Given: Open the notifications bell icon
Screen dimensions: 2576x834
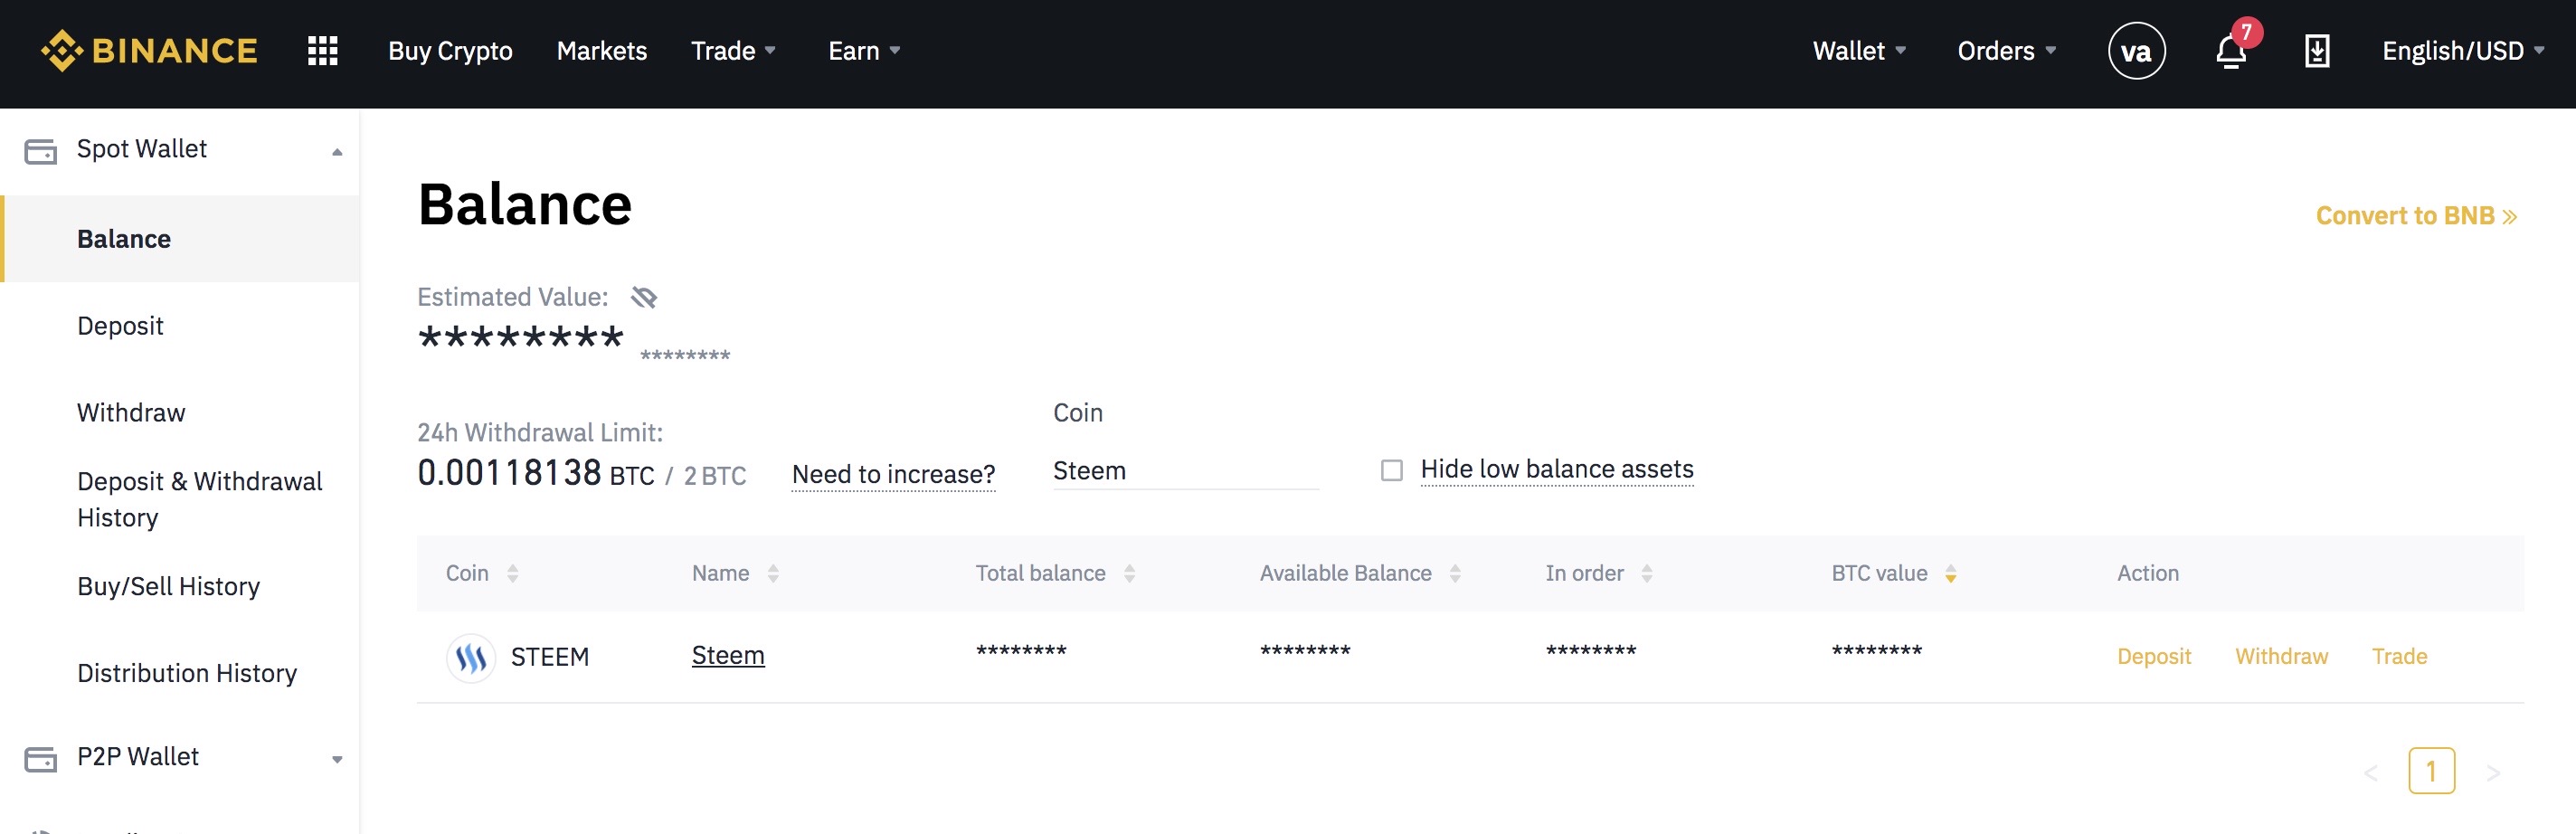Looking at the screenshot, I should click(x=2230, y=51).
